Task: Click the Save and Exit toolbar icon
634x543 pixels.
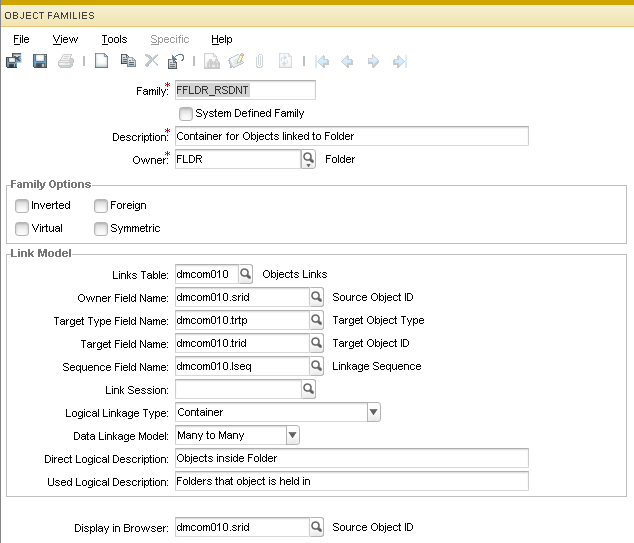Action: coord(14,62)
